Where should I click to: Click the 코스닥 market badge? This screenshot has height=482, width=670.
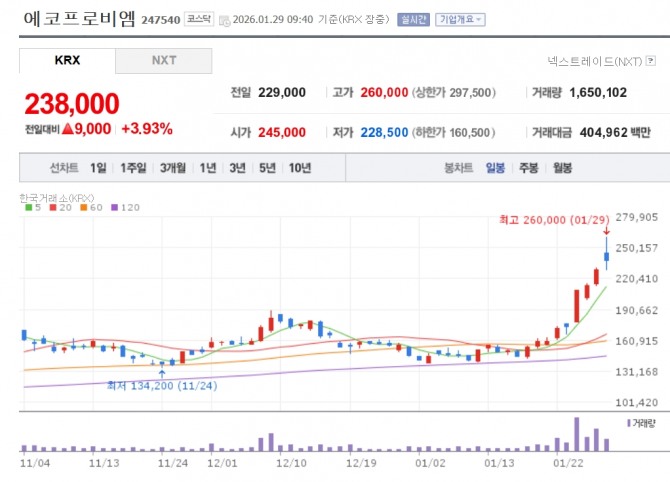coord(199,19)
